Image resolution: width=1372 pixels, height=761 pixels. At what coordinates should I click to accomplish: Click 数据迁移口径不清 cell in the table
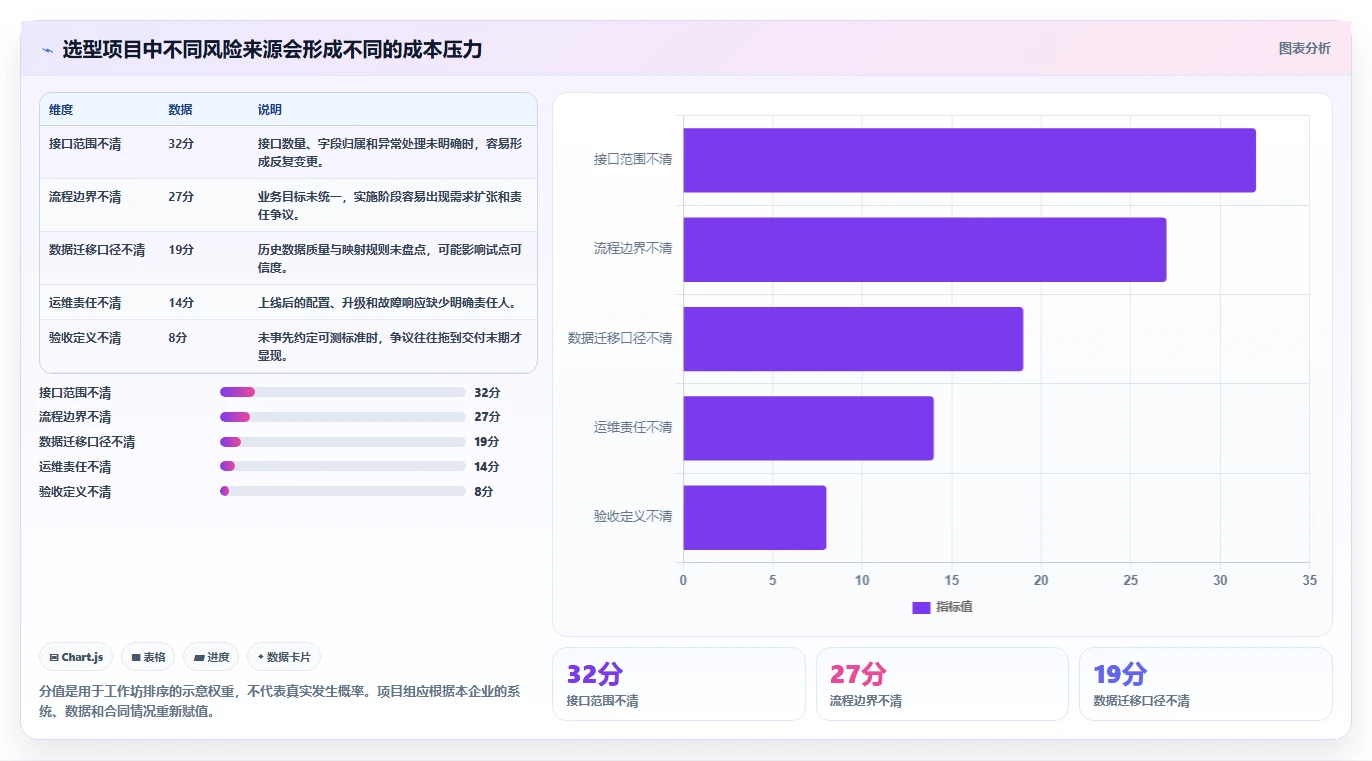pyautogui.click(x=97, y=250)
